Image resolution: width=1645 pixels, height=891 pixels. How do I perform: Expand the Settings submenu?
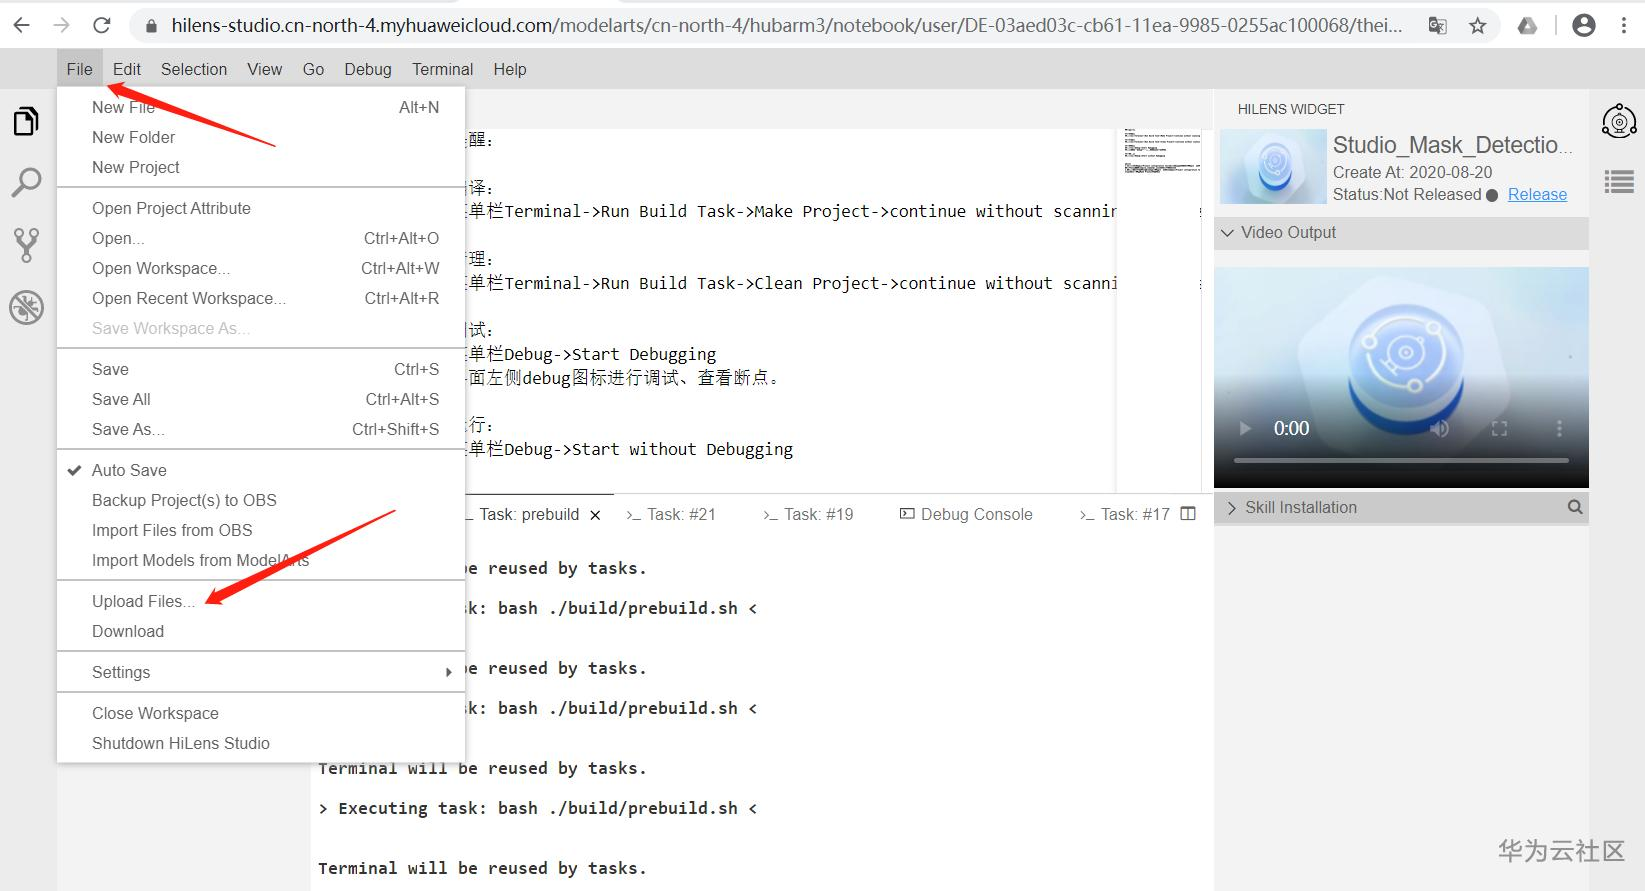coord(261,672)
